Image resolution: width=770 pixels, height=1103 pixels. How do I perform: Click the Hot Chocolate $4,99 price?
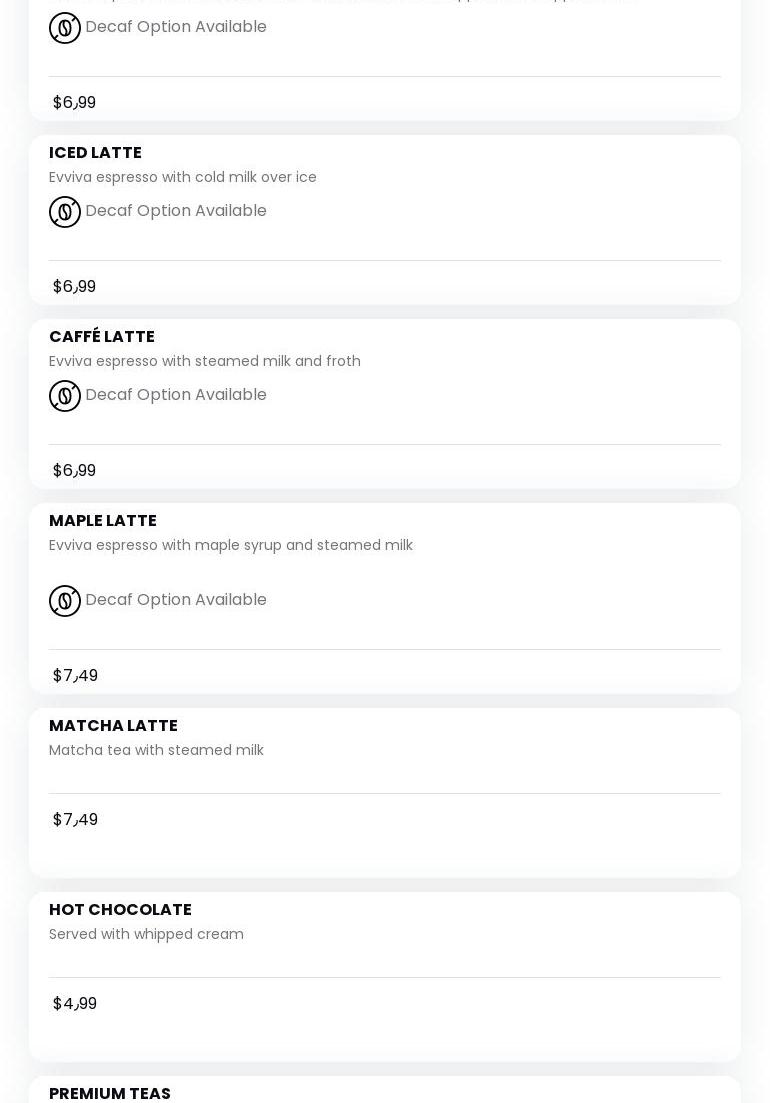tap(75, 1004)
